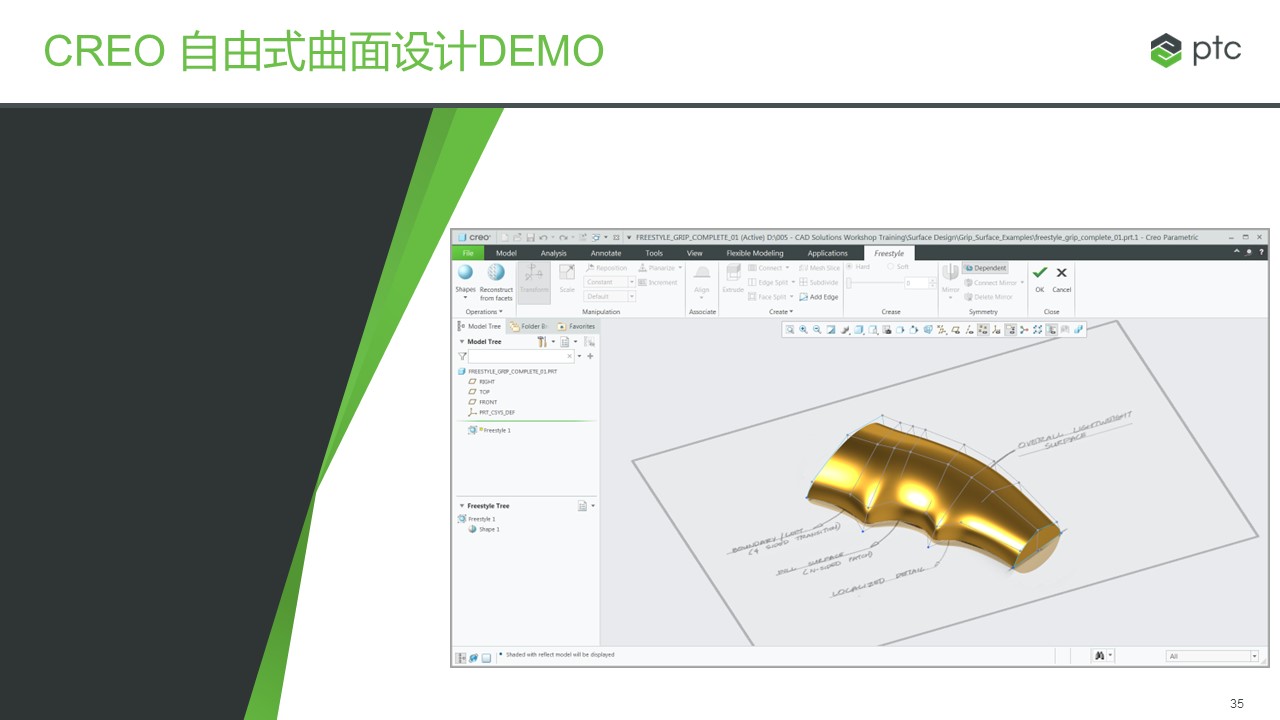Open the File menu

(468, 253)
